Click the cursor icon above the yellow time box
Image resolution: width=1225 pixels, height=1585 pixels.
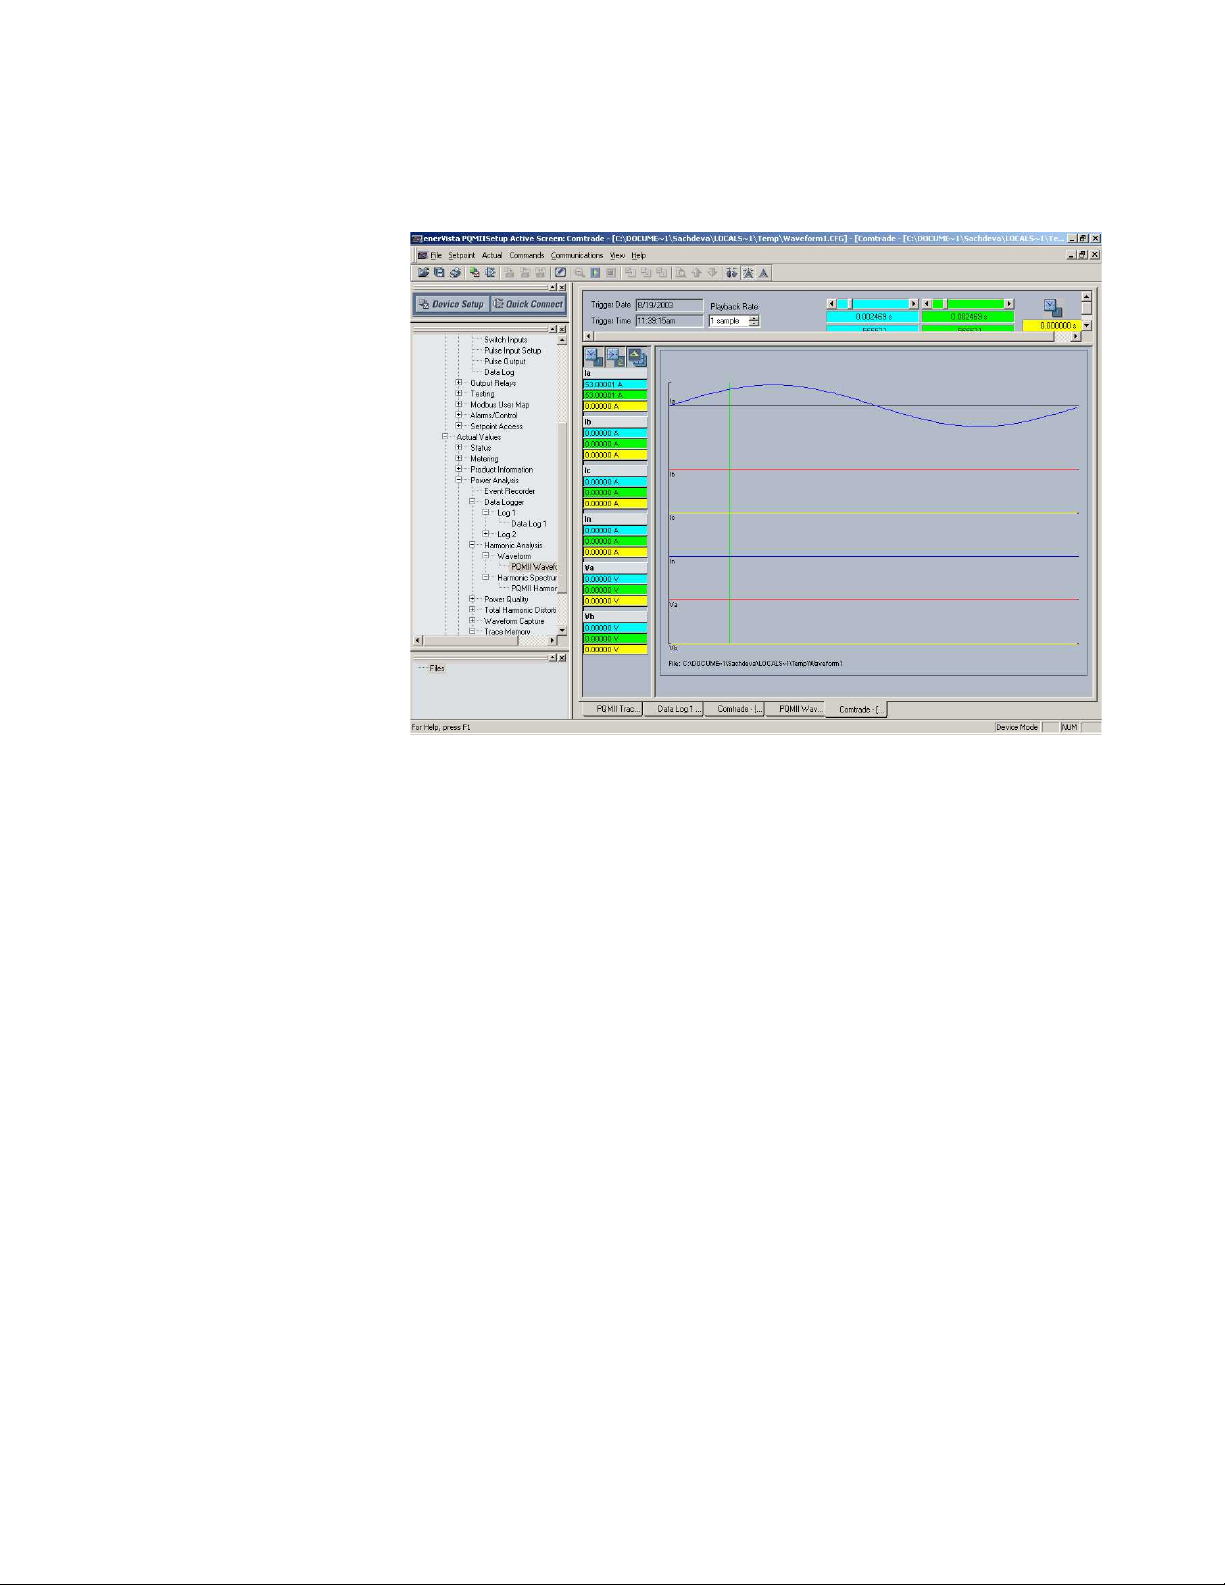tap(1052, 307)
